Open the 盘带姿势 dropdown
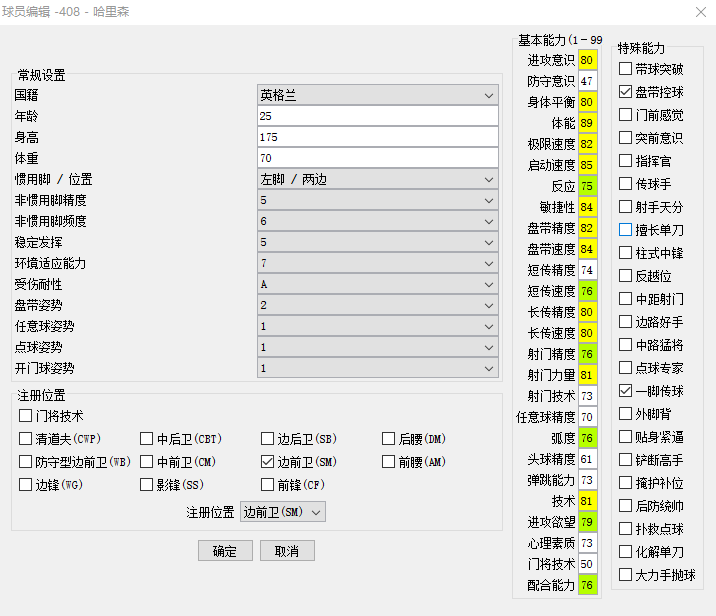The image size is (716, 616). coord(378,305)
